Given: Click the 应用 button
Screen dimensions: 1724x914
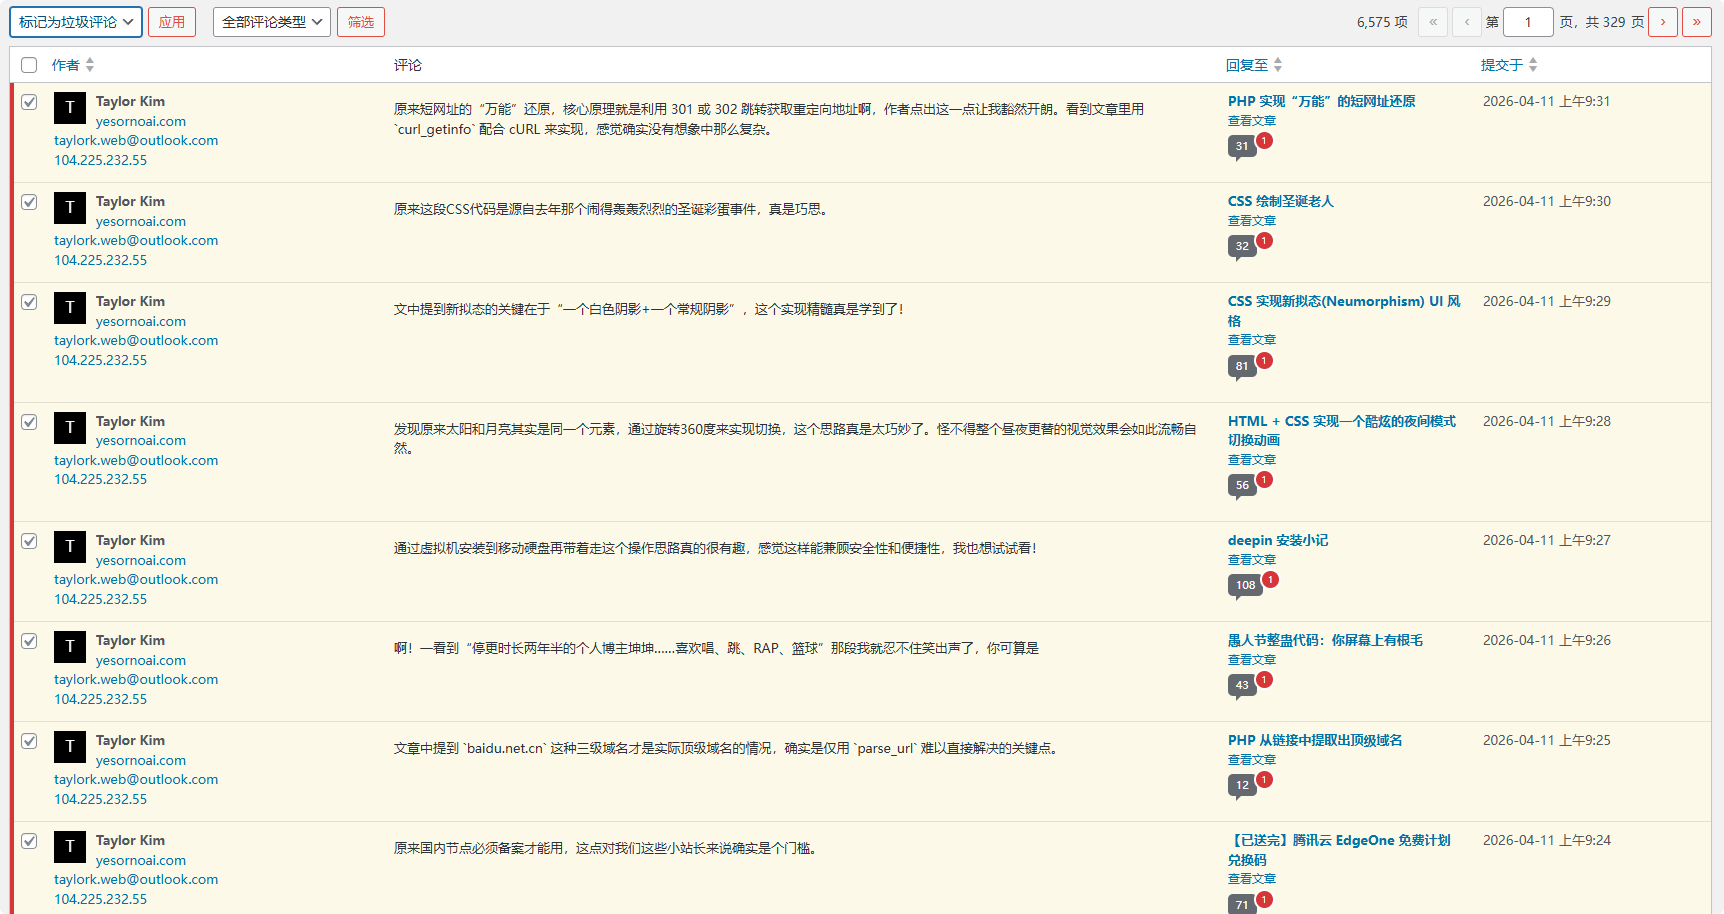Looking at the screenshot, I should 172,22.
